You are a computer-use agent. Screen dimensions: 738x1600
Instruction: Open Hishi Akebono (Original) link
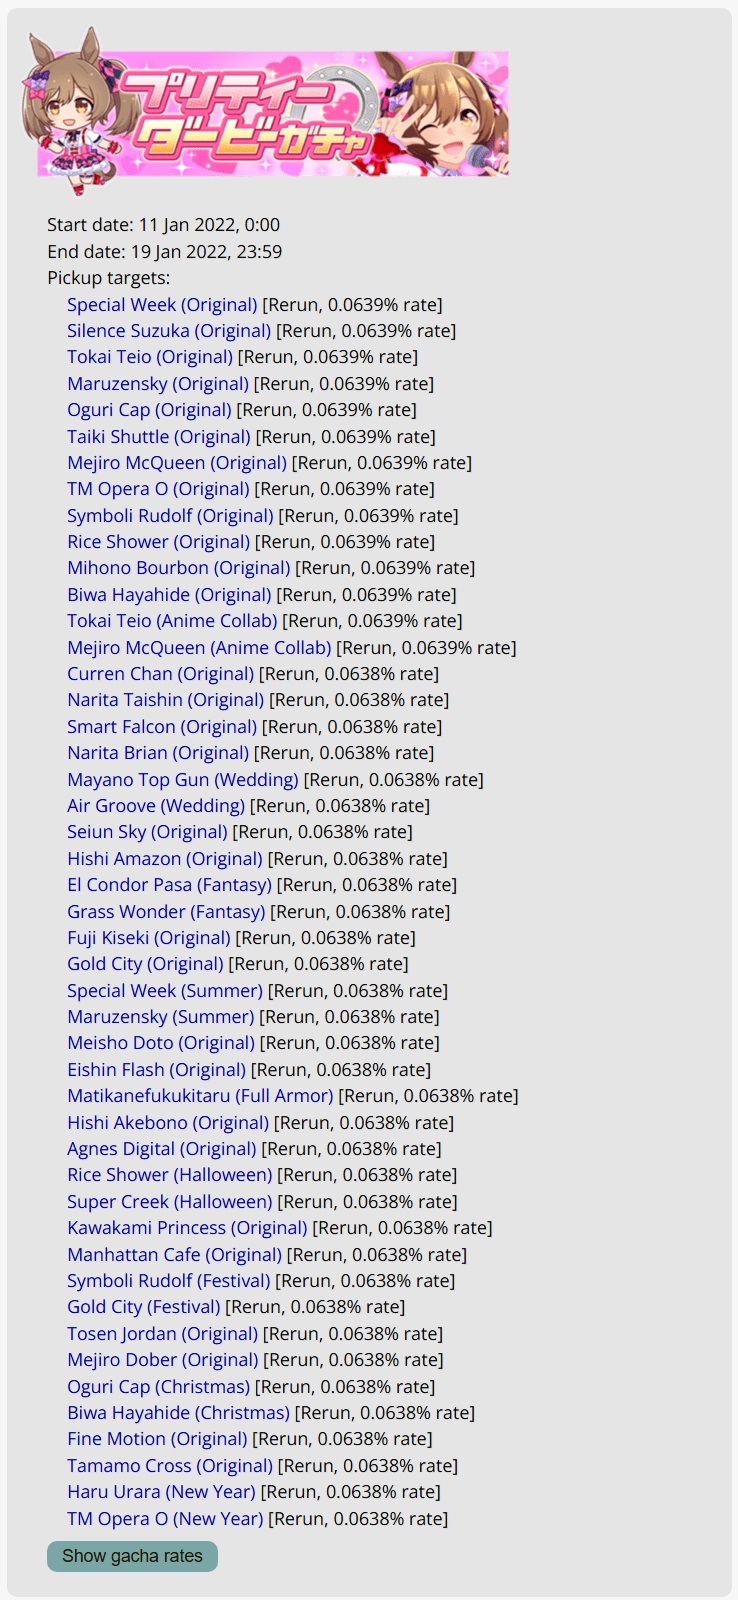pyautogui.click(x=168, y=1123)
